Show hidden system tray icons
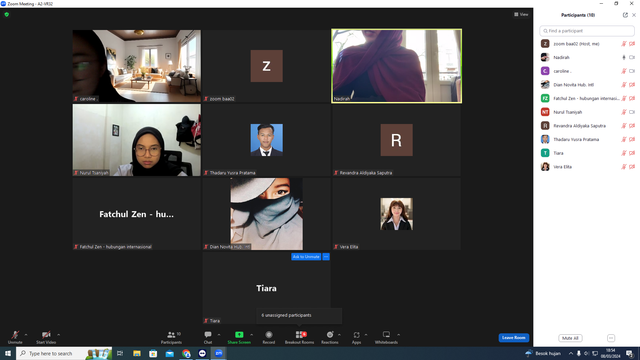Image resolution: width=640 pixels, height=360 pixels. click(571, 353)
